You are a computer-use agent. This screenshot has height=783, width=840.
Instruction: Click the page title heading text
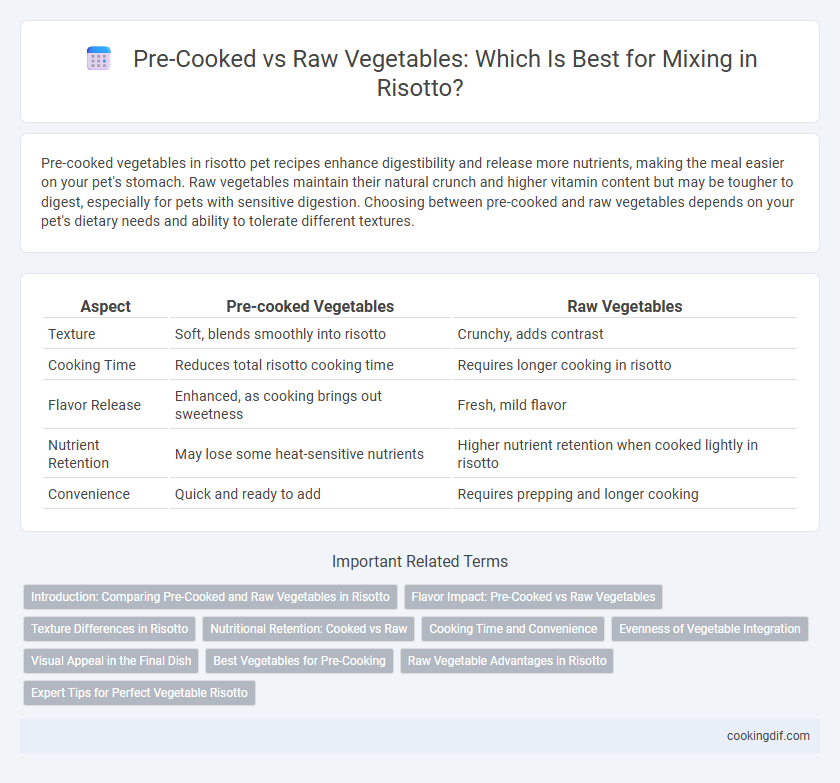point(445,73)
